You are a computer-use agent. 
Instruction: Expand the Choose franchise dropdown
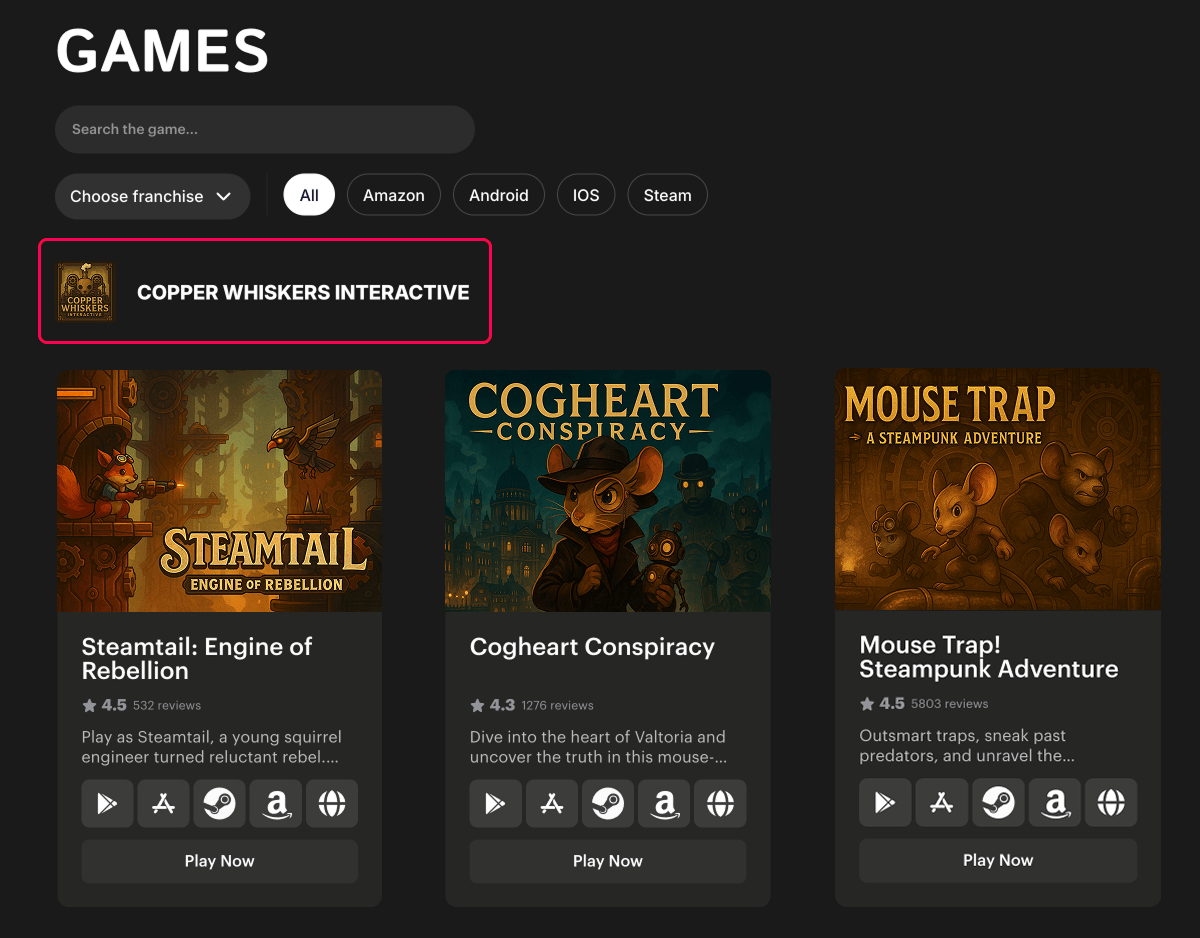(152, 196)
